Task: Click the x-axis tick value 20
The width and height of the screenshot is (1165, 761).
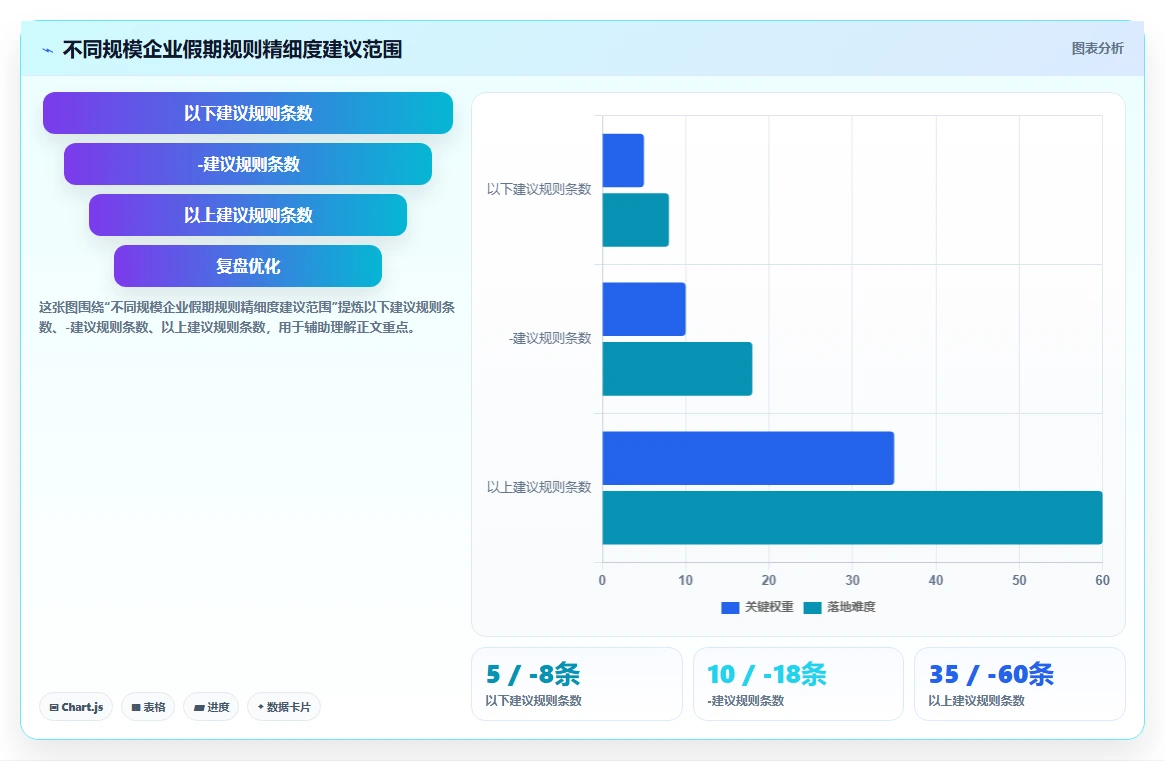Action: click(769, 580)
